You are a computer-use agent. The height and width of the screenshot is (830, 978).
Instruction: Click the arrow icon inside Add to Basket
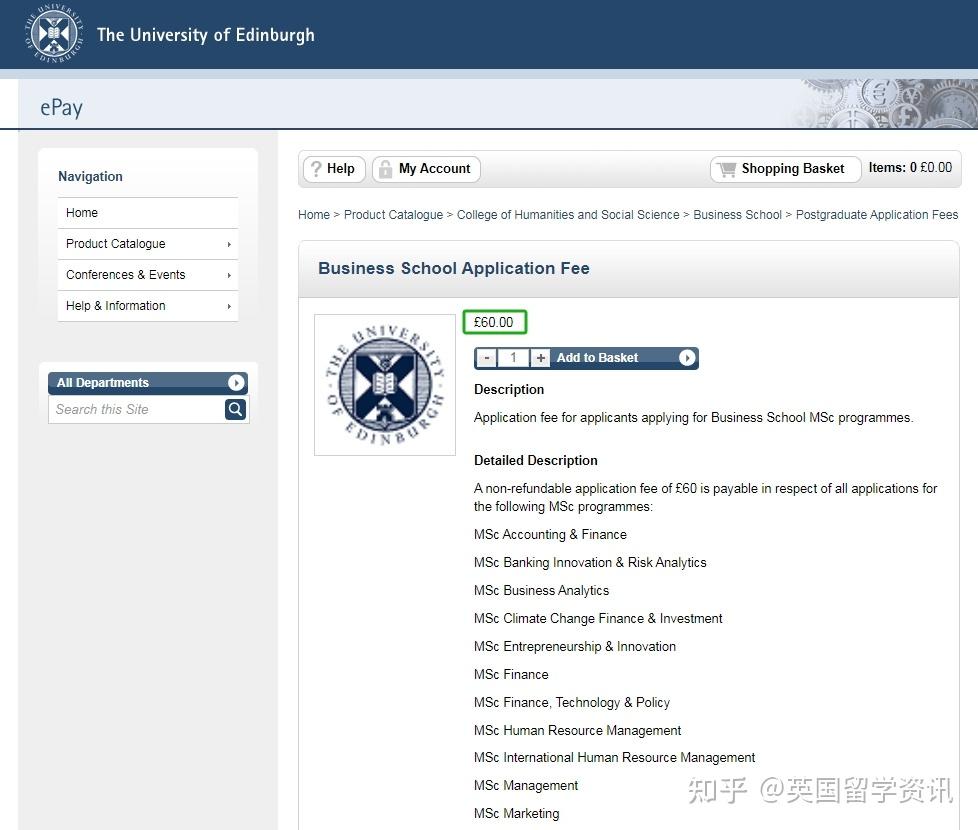(x=686, y=357)
